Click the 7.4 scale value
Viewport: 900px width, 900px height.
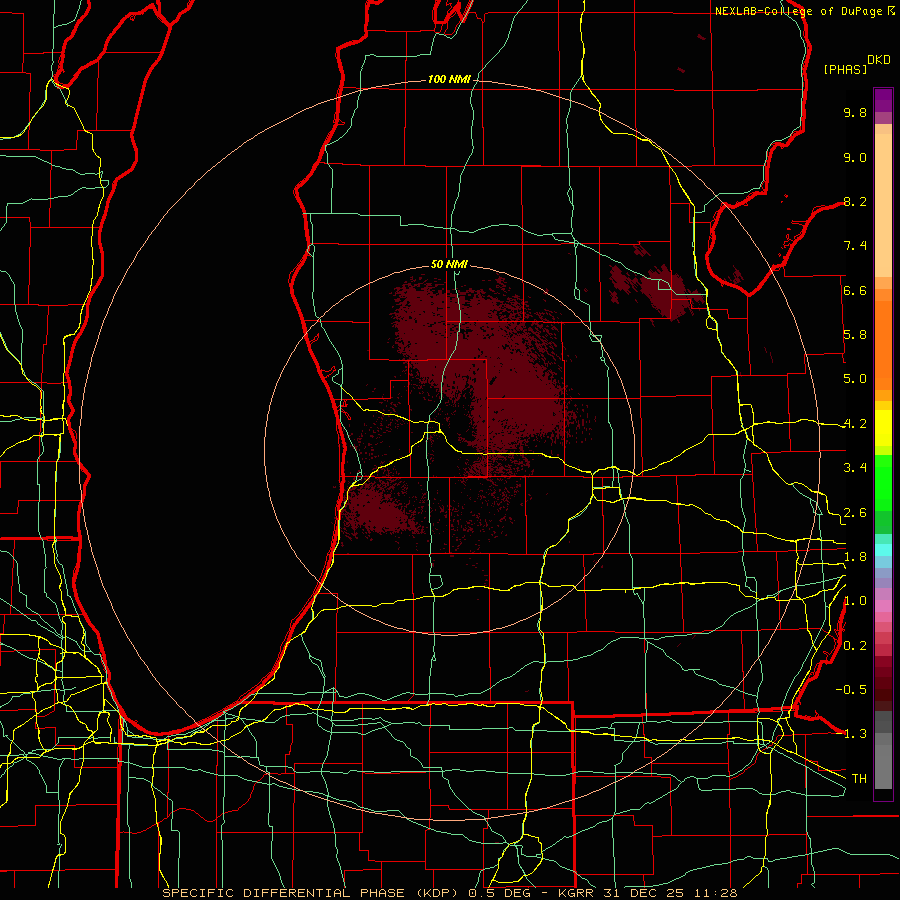click(855, 246)
